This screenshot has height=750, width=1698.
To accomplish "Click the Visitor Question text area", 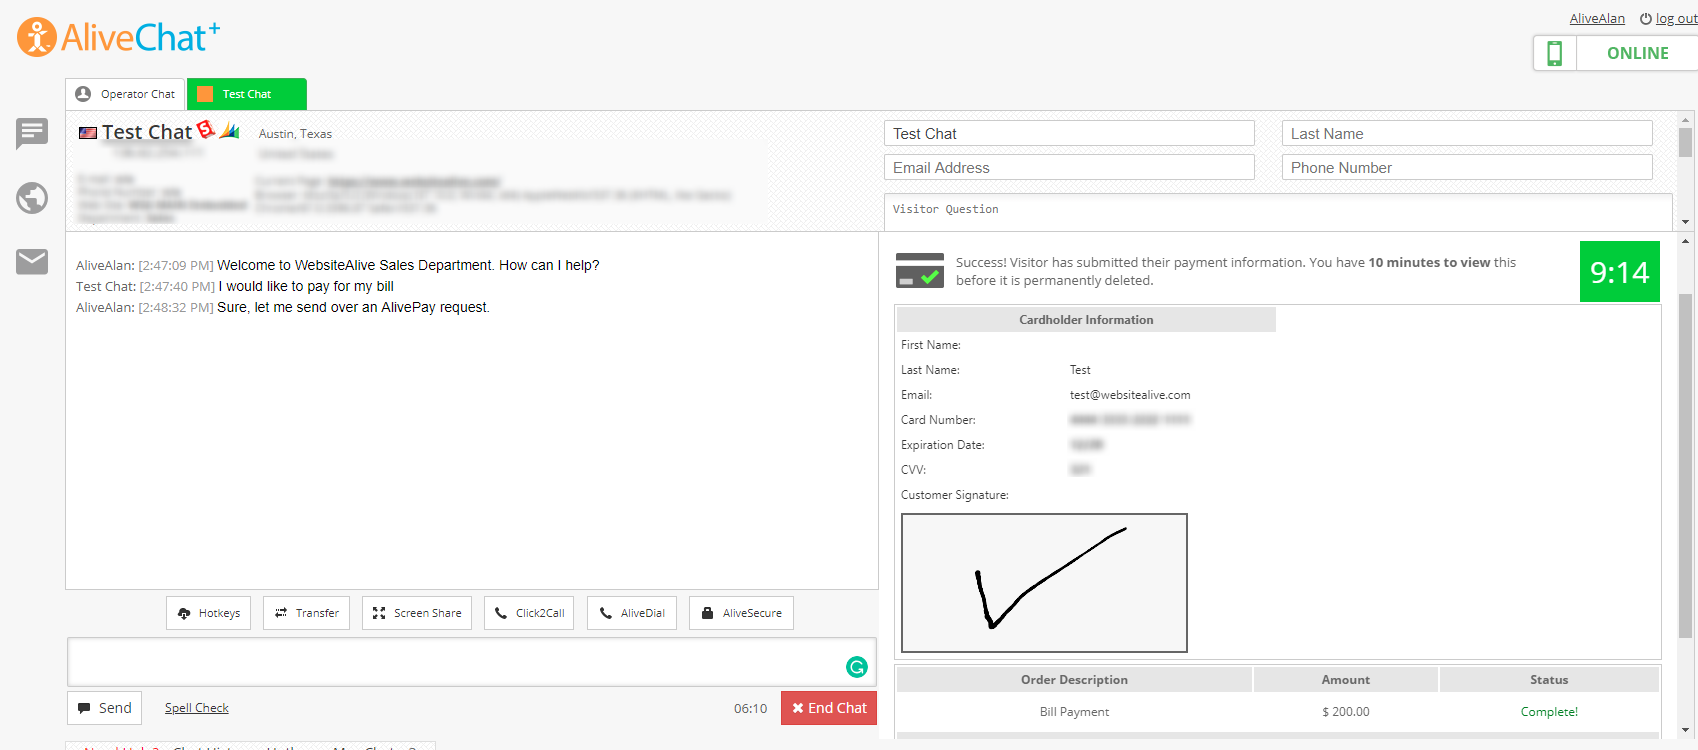I will (1278, 212).
